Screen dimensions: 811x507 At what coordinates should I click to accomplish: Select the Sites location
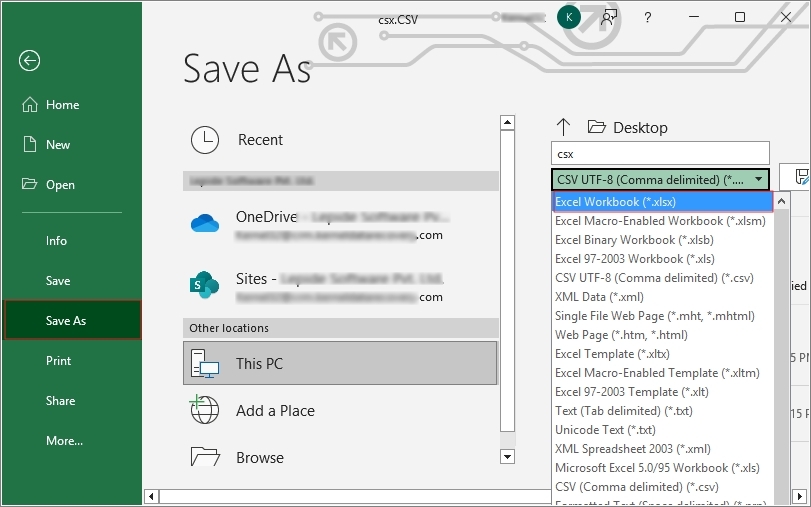340,287
